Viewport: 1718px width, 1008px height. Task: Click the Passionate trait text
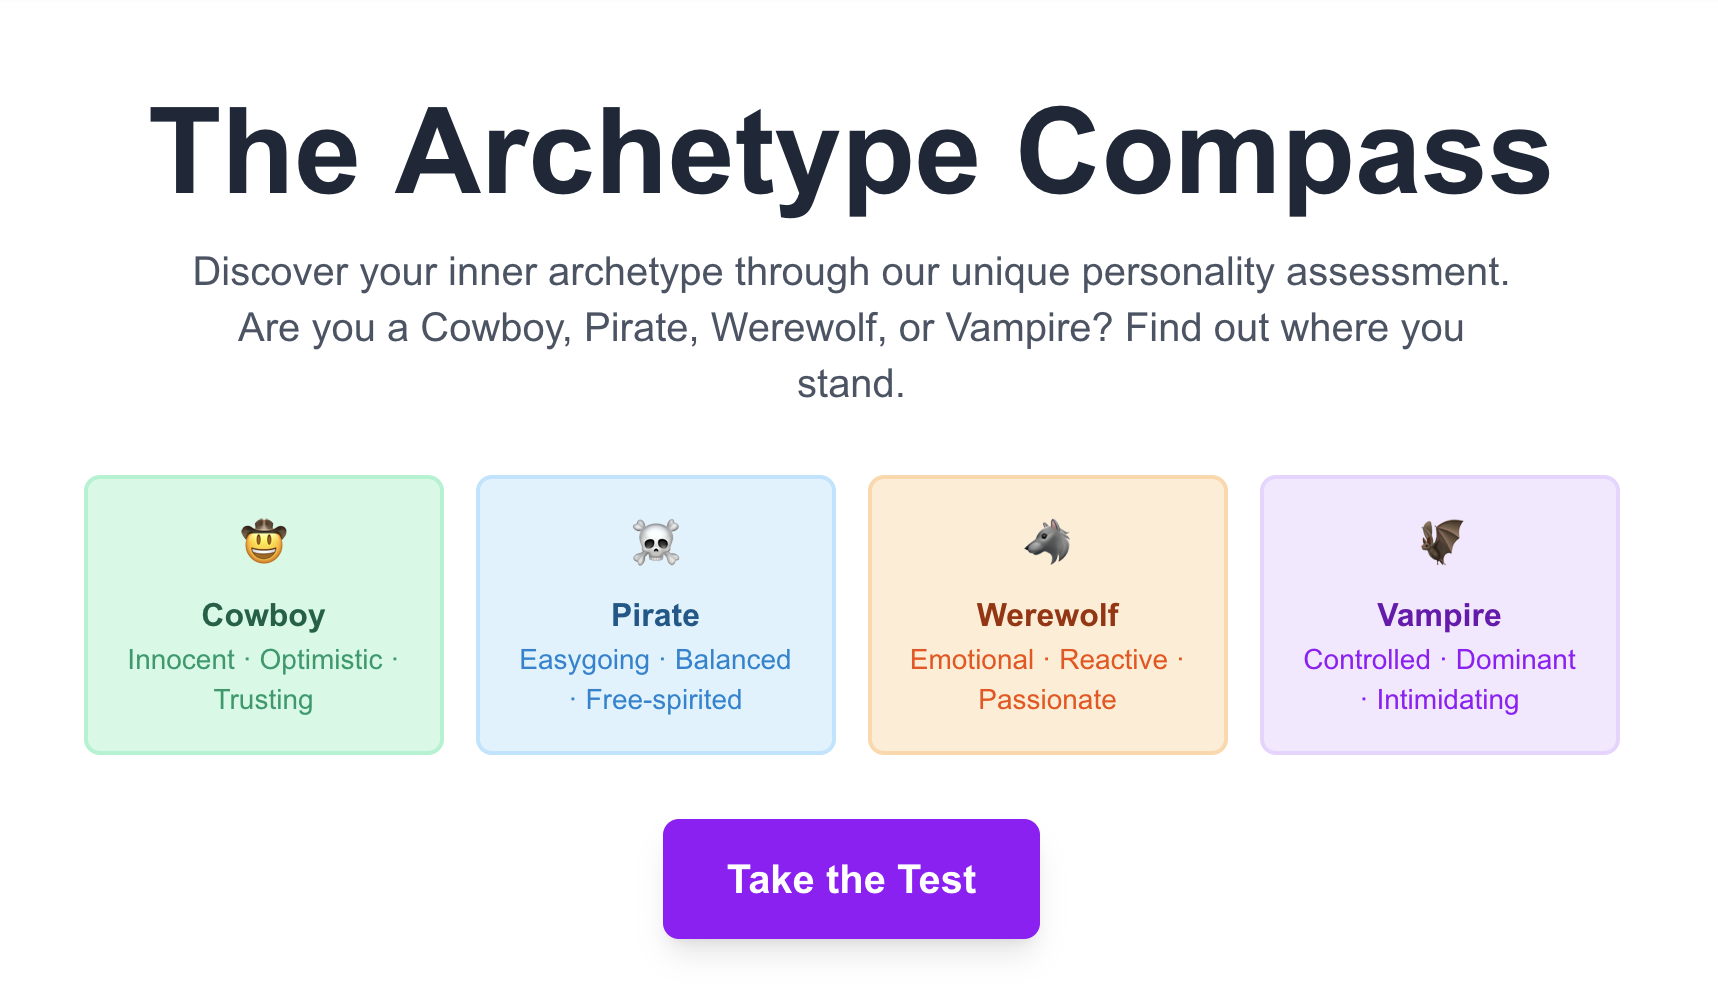click(1047, 700)
